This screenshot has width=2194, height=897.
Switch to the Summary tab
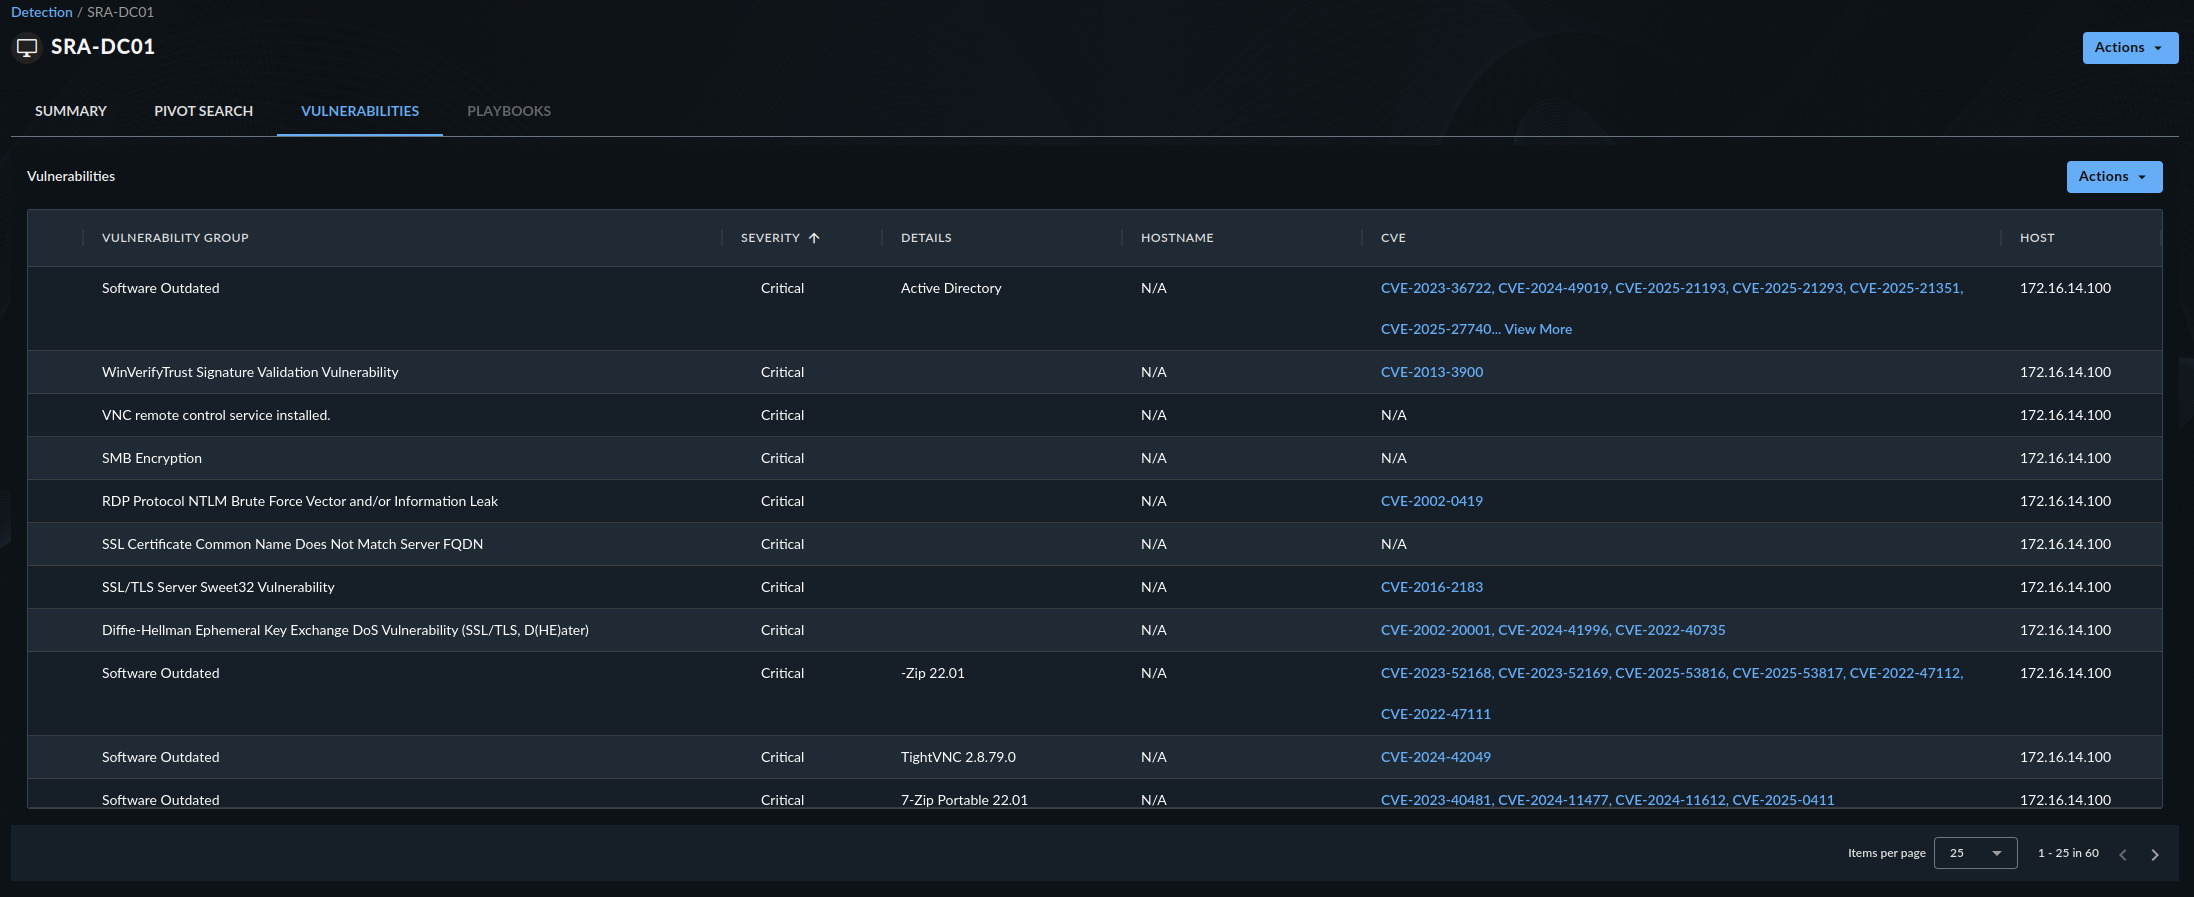pyautogui.click(x=70, y=111)
